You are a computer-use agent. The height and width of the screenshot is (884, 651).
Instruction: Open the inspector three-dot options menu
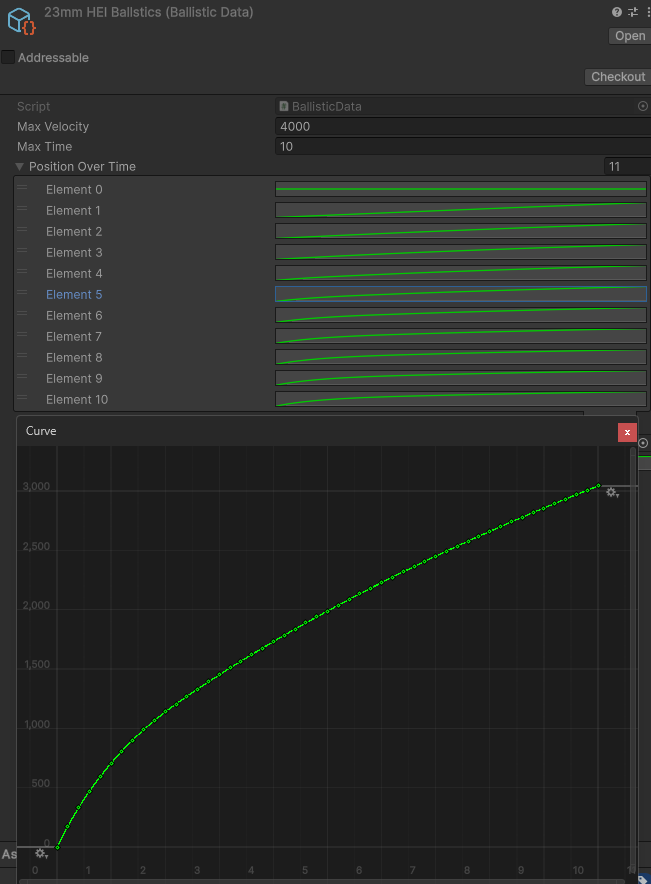click(x=646, y=12)
